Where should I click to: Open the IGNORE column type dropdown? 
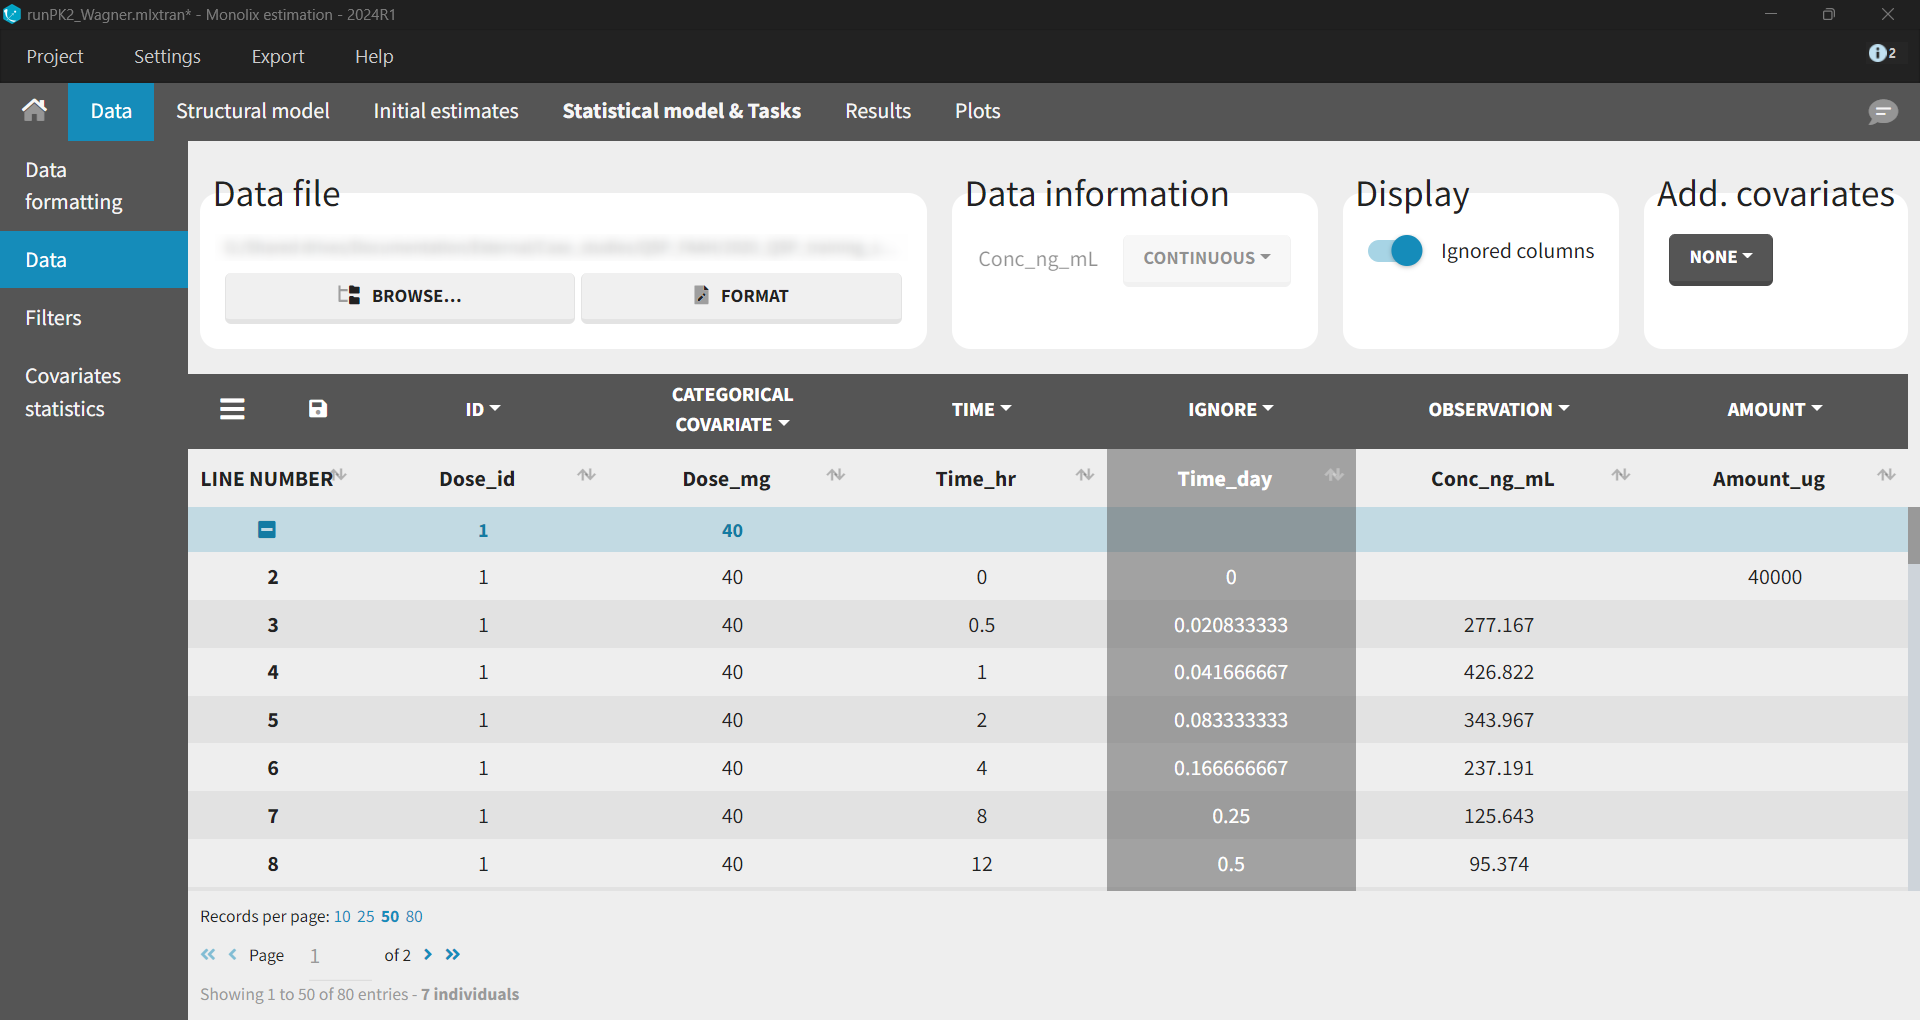click(x=1230, y=410)
